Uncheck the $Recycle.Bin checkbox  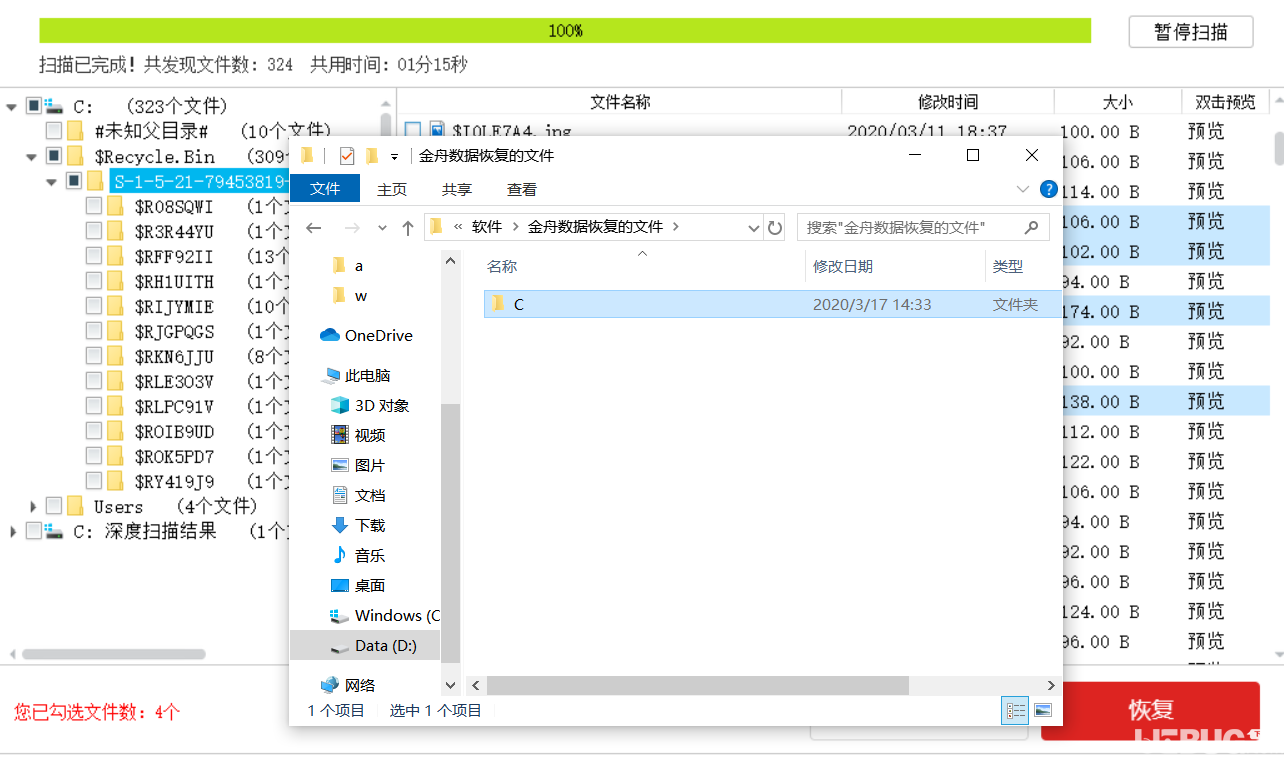[53, 156]
